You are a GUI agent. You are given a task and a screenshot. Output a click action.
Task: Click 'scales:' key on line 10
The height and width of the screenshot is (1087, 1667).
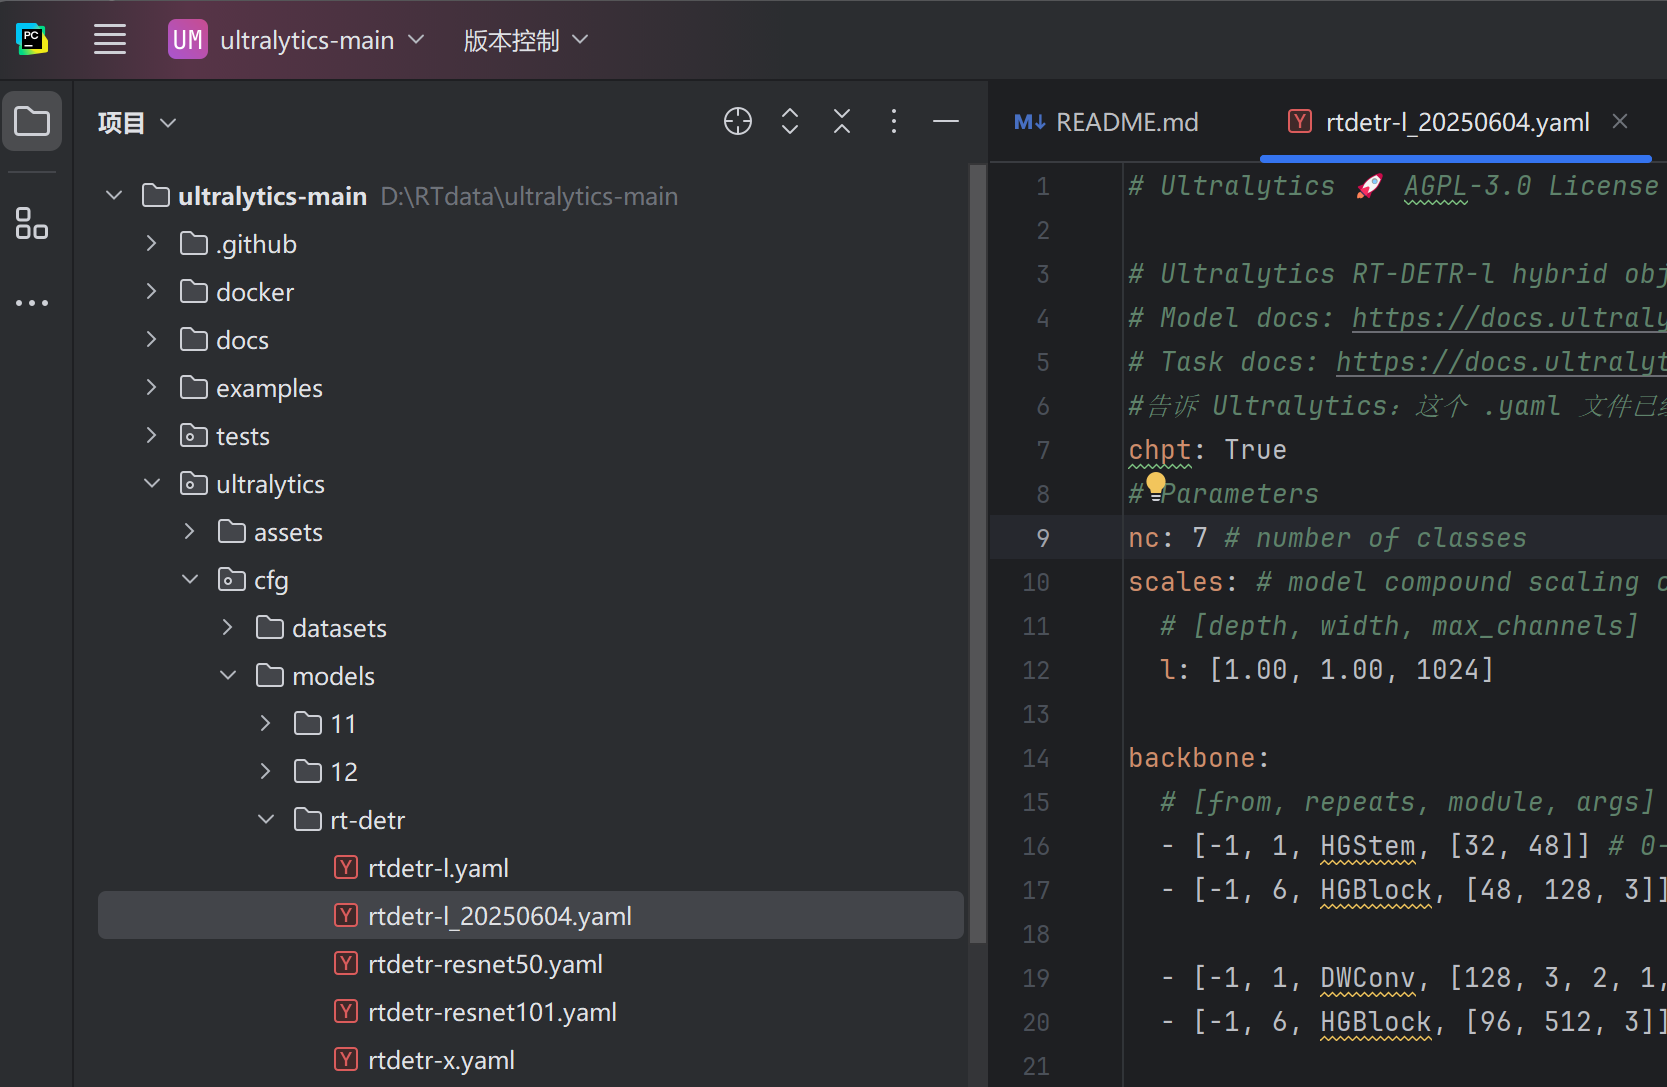[x=1184, y=582]
